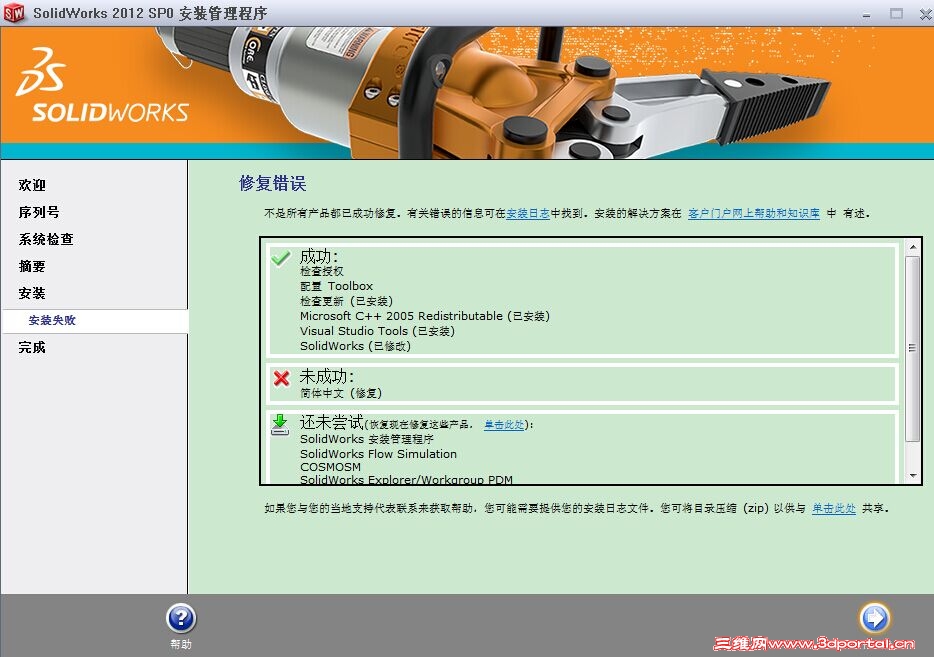
Task: Click 单击此处 link next to 还未尝试
Action: (504, 425)
